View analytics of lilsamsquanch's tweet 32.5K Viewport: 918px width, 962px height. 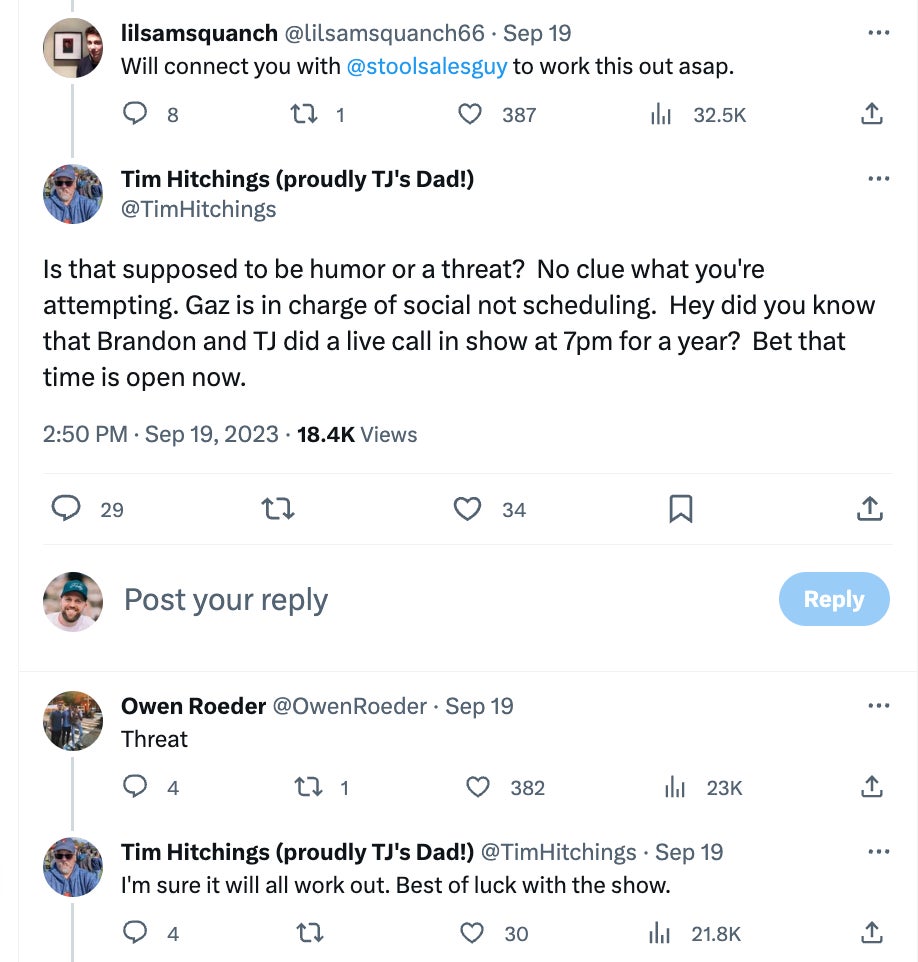coord(661,114)
